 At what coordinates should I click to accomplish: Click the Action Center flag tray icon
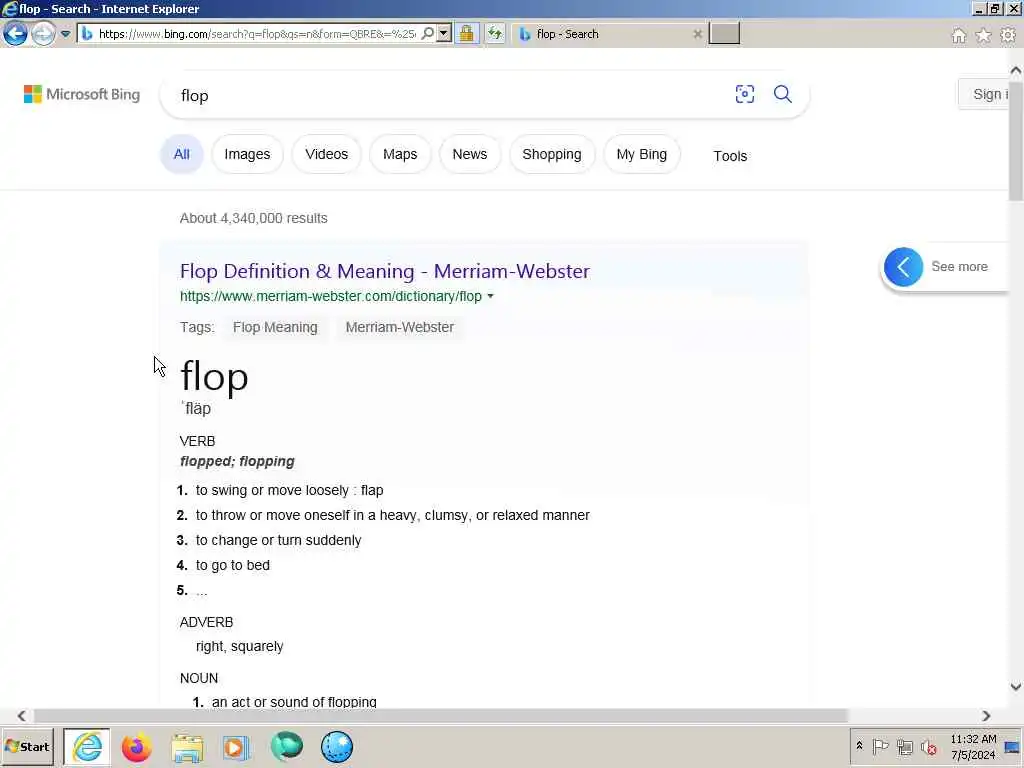(880, 746)
